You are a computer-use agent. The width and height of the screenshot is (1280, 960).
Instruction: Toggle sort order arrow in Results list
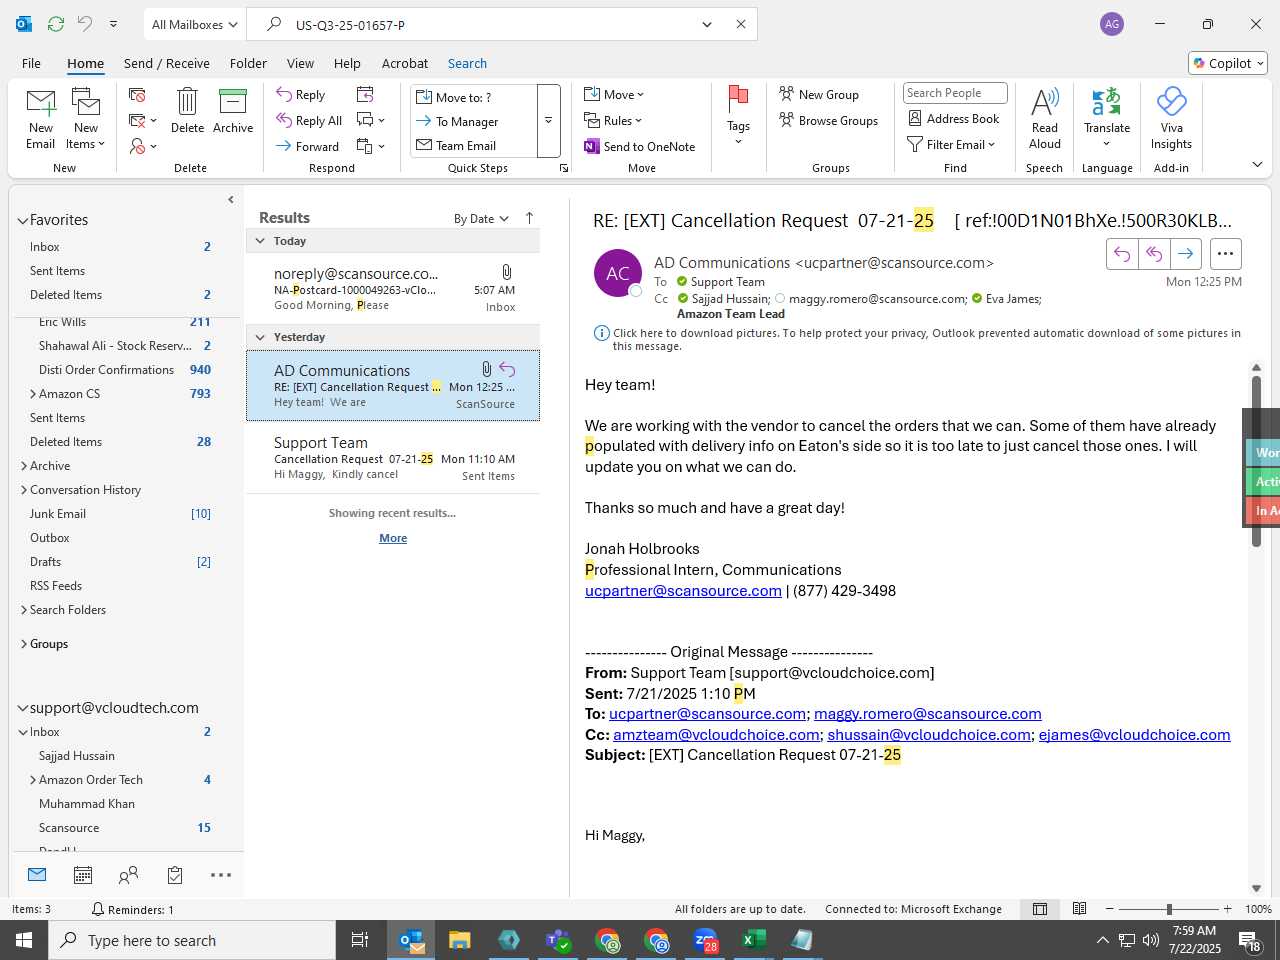click(529, 218)
